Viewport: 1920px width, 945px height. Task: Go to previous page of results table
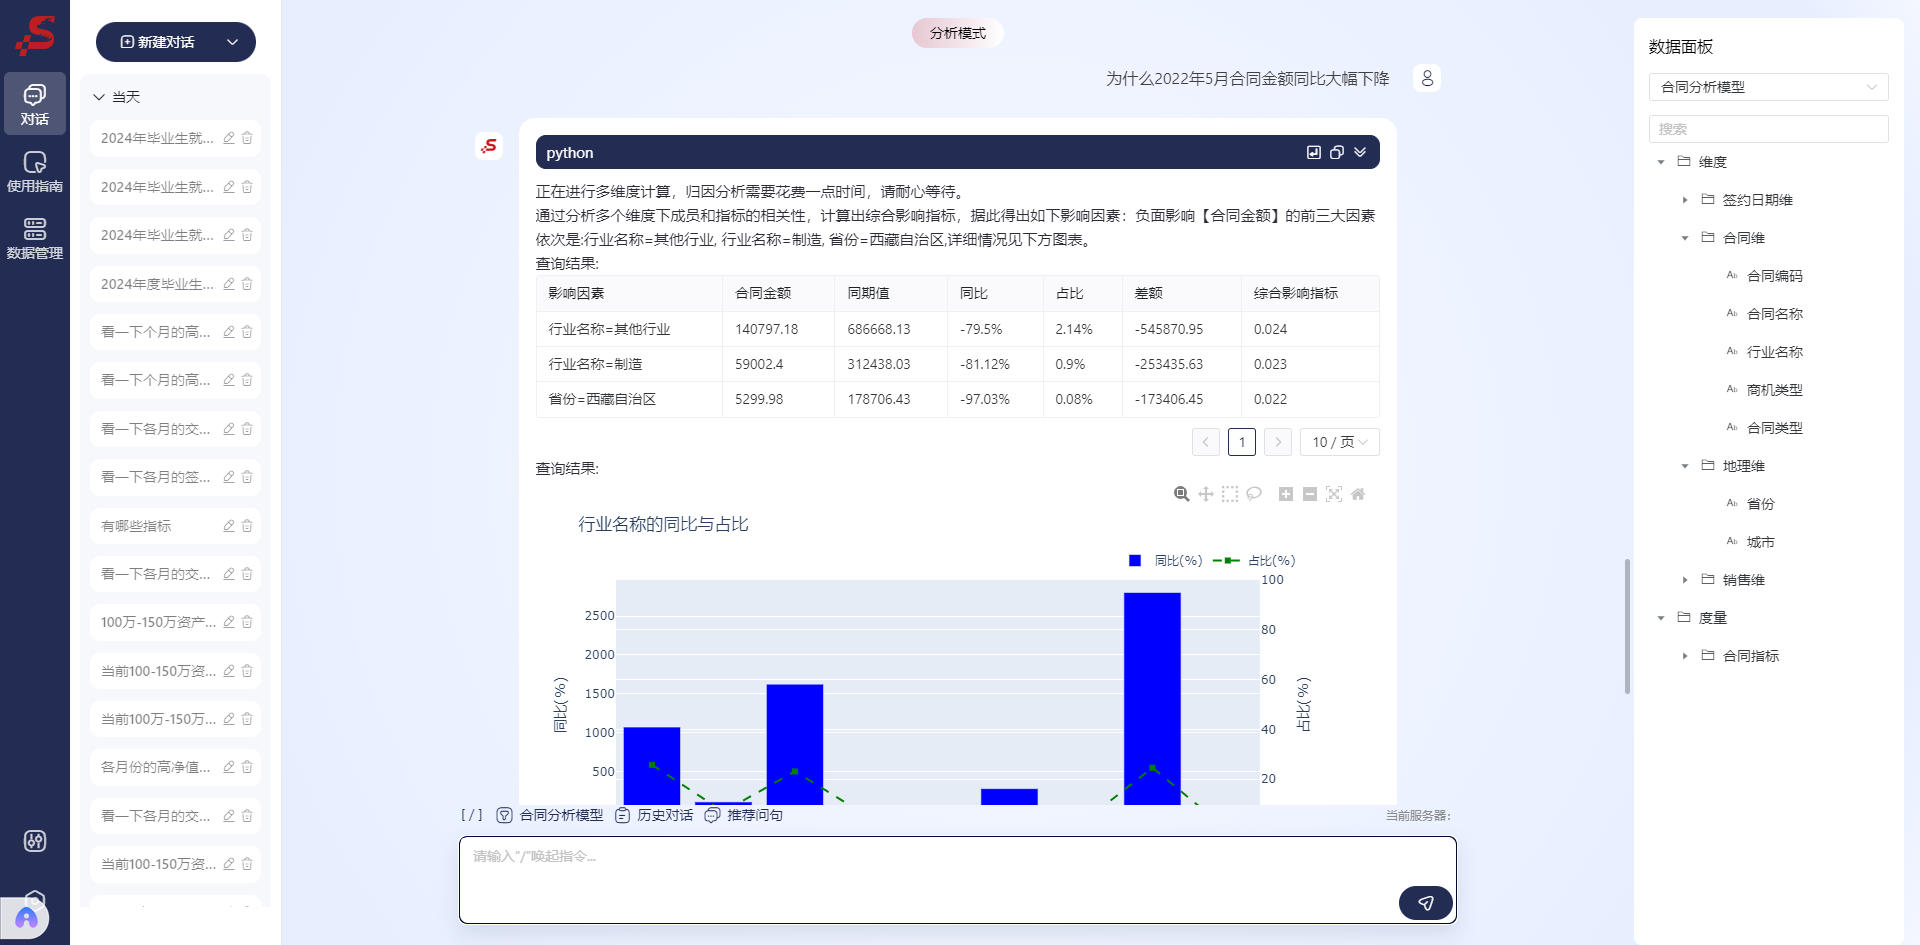(x=1206, y=442)
